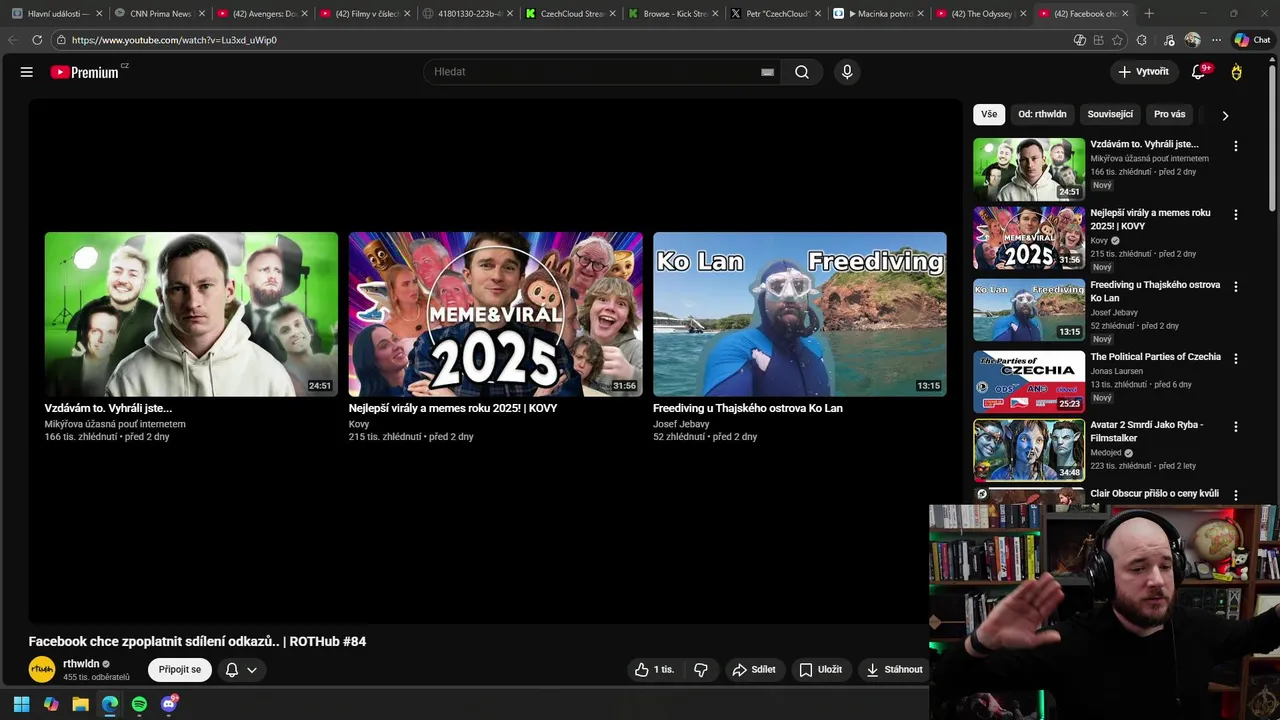Open a new browser tab

[x=1148, y=14]
